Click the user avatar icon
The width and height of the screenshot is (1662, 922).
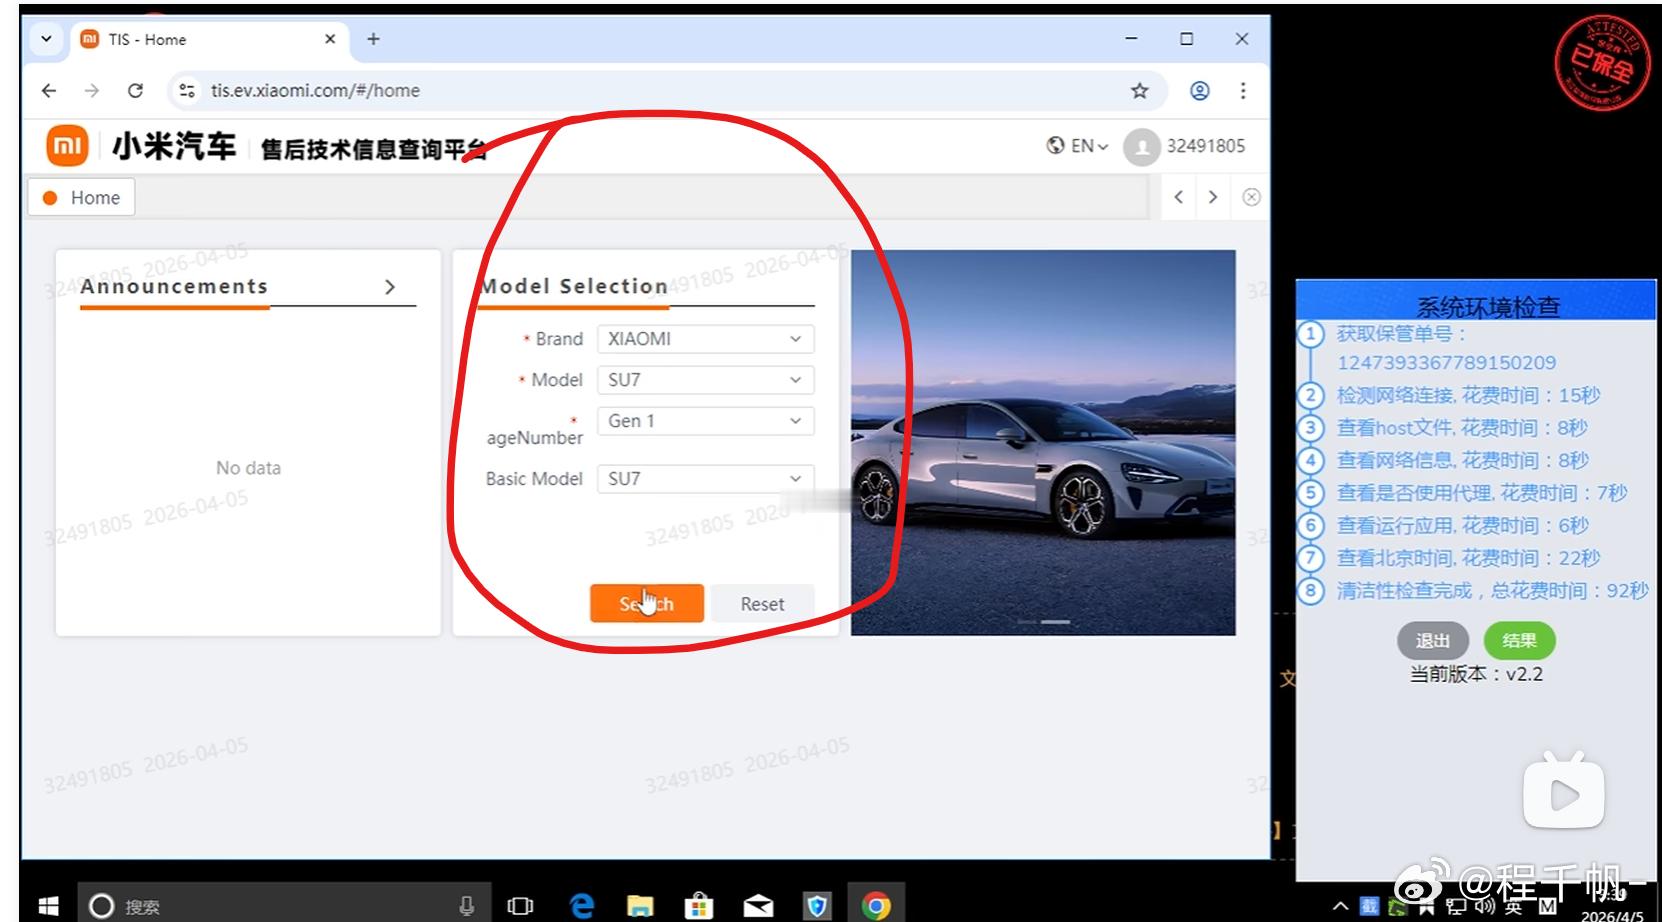[x=1141, y=147]
